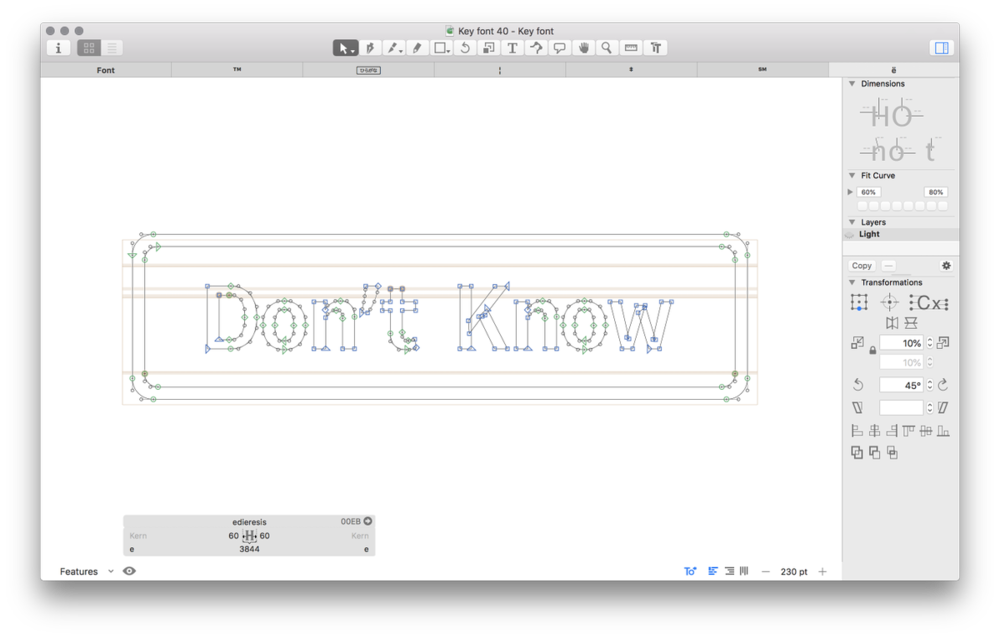Screen dimensions: 1000x638
Task: Switch to the Text tool
Action: 512,48
